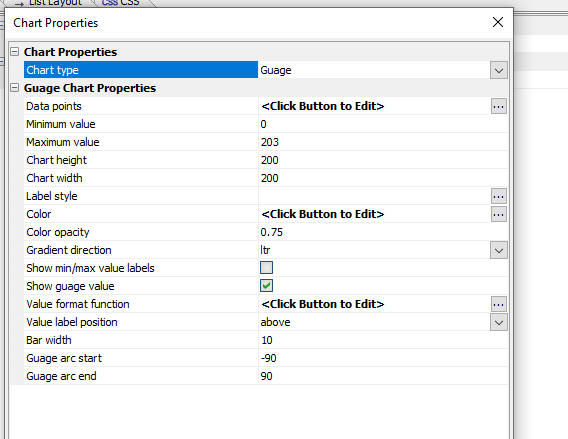
Task: Click the Bar width value field
Action: click(x=383, y=340)
